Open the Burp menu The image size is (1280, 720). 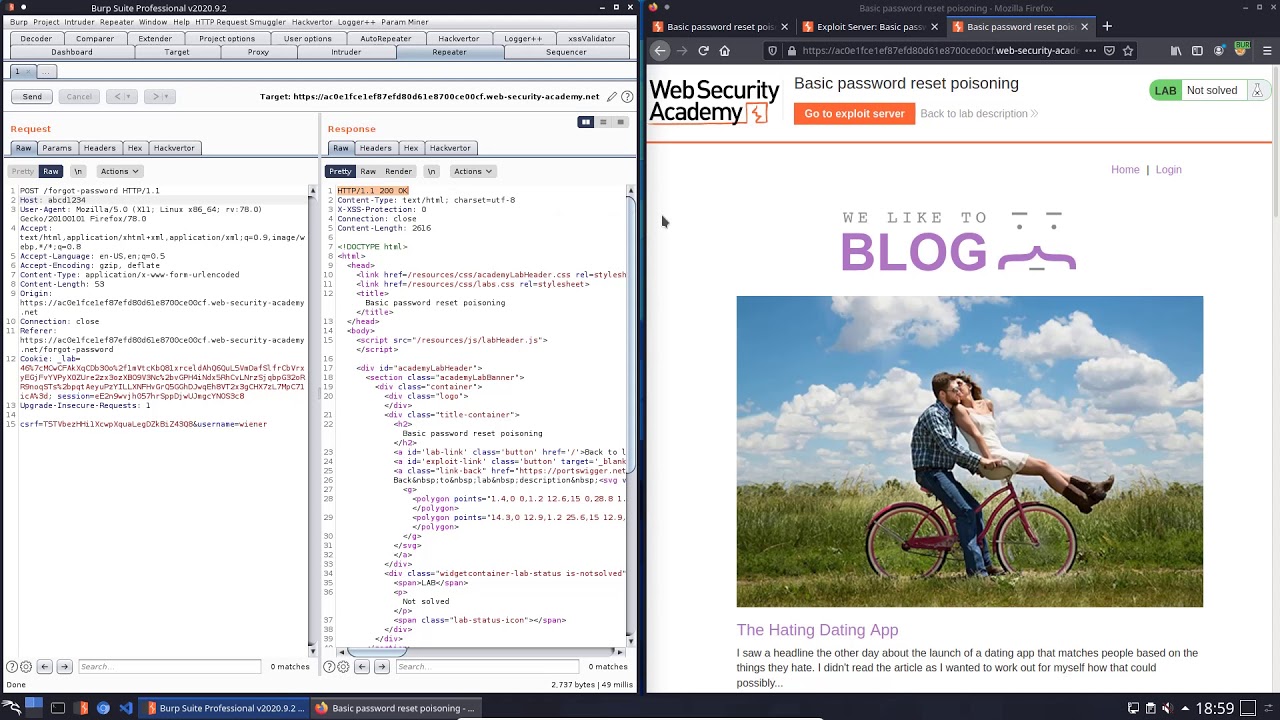[x=19, y=22]
